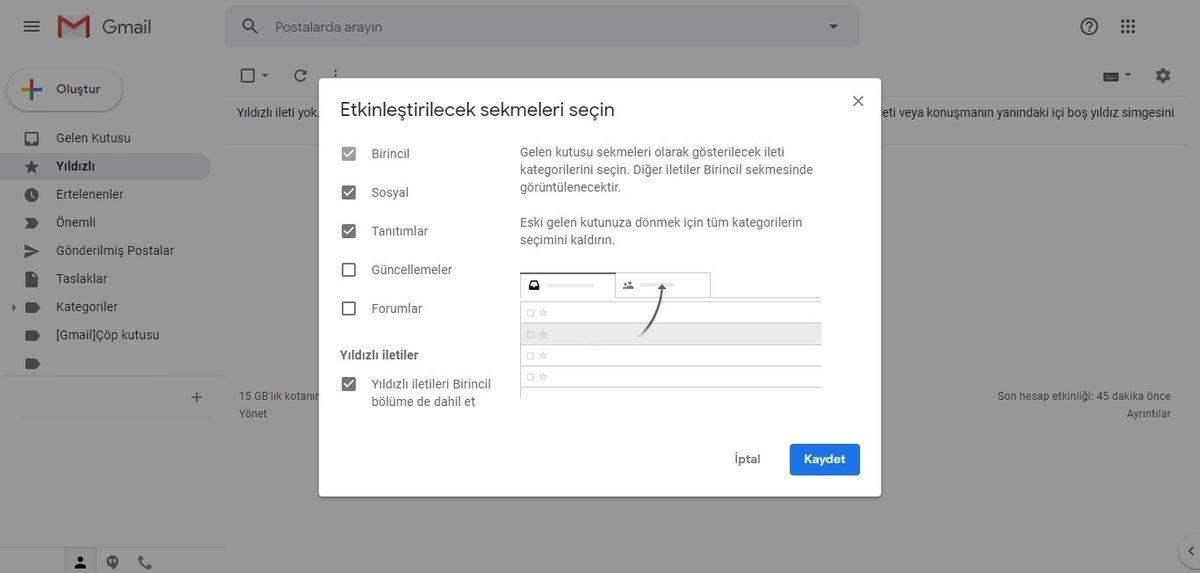The height and width of the screenshot is (573, 1200).
Task: Enable the Forumlar checkbox
Action: 349,308
